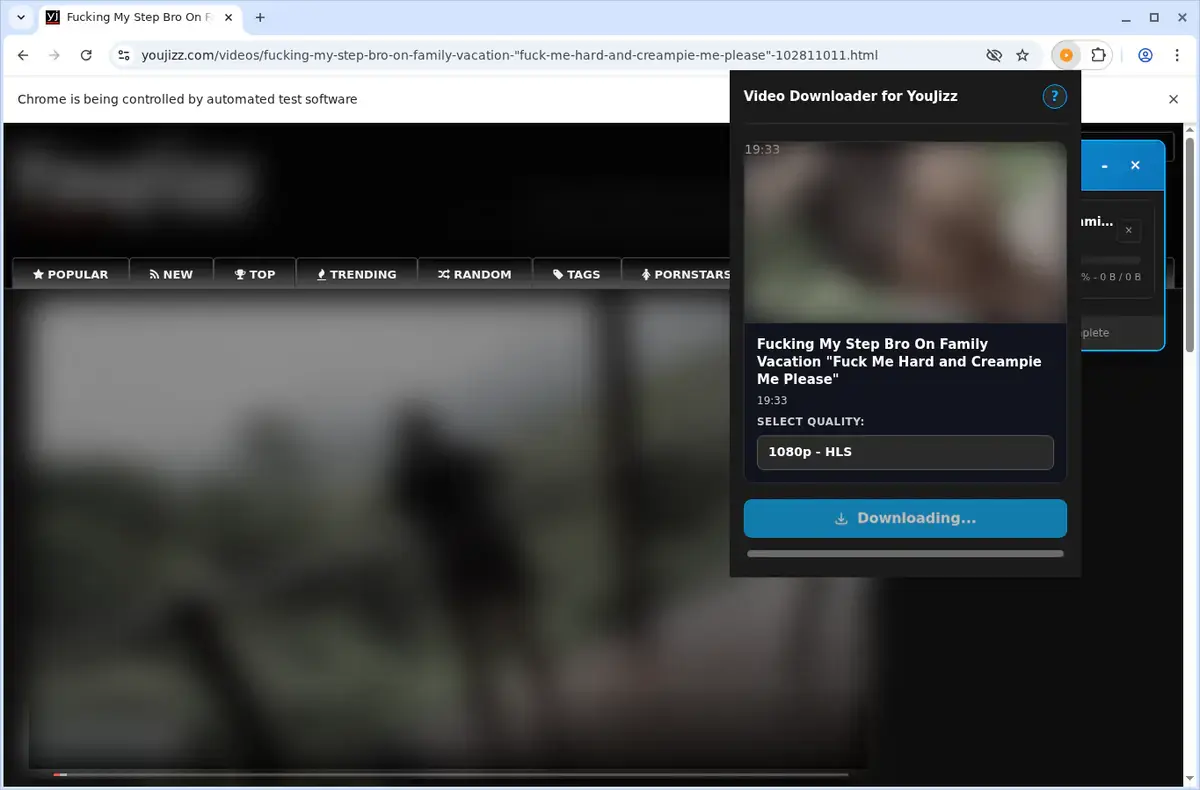The height and width of the screenshot is (790, 1200).
Task: Close the current browser tab
Action: 228,17
